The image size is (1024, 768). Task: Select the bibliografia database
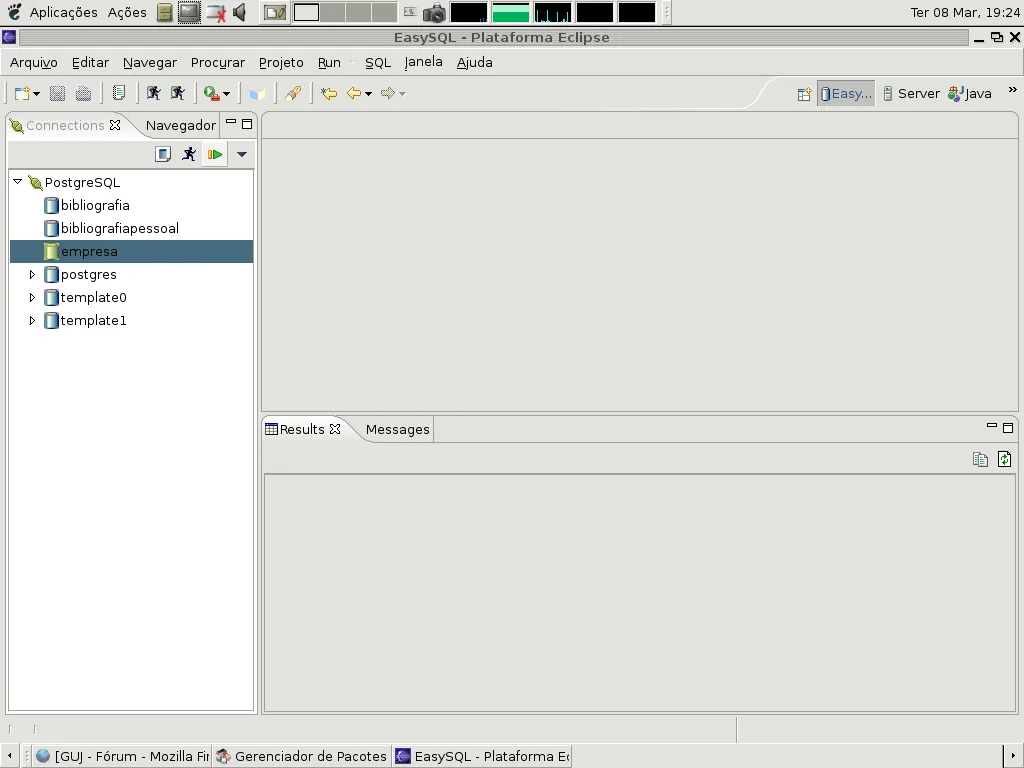pyautogui.click(x=95, y=205)
